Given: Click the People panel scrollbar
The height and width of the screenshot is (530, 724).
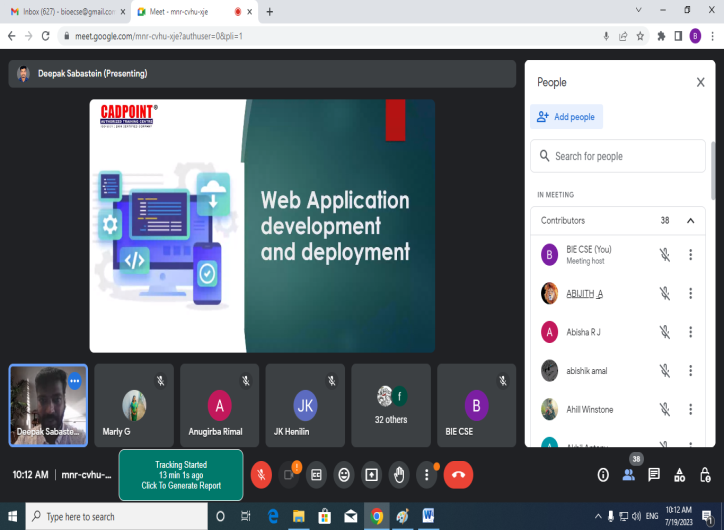Looking at the screenshot, I should pyautogui.click(x=712, y=171).
